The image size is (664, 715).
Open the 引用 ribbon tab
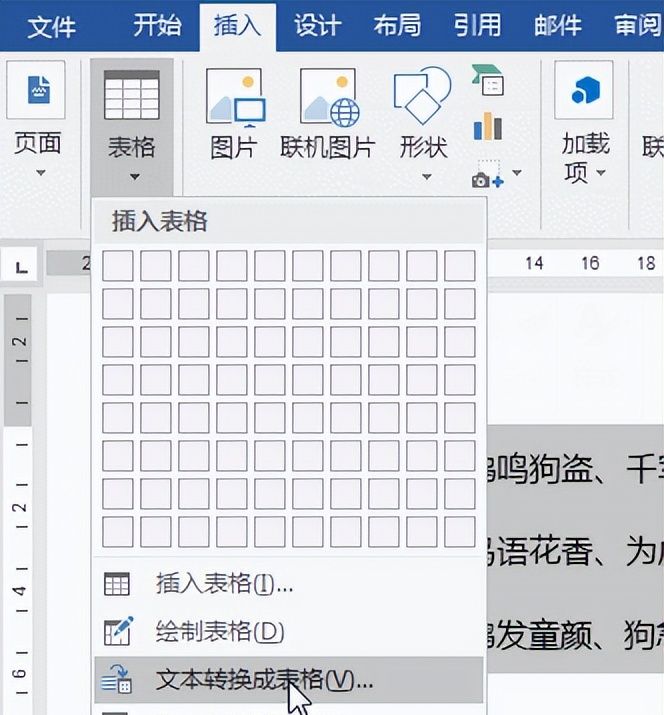pyautogui.click(x=477, y=25)
